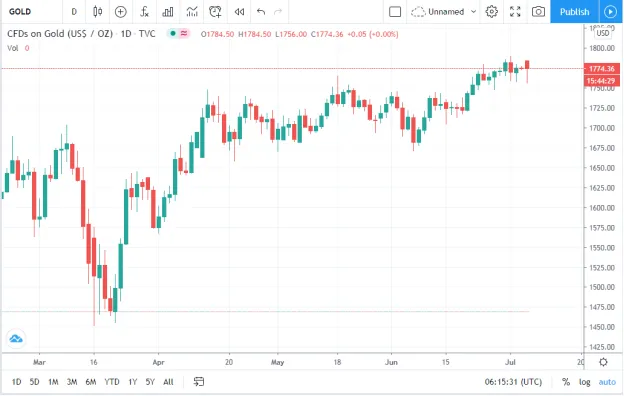
Task: Click the 1800.00 price axis label
Action: 602,48
